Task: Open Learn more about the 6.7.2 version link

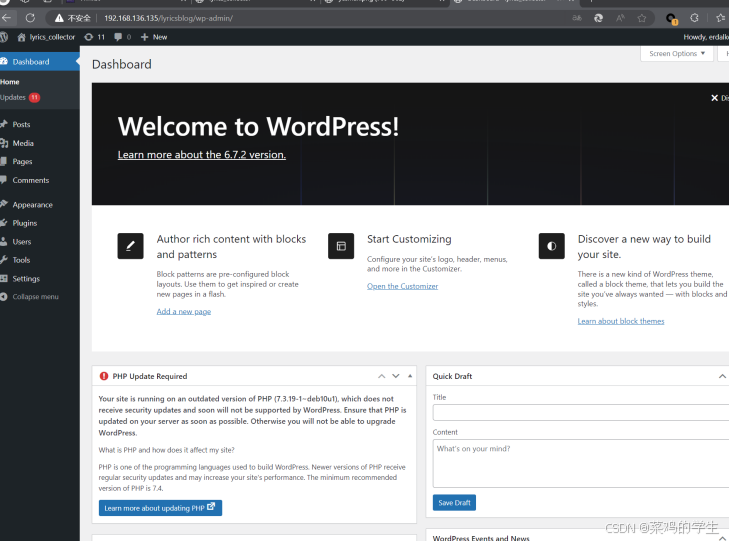Action: coord(202,155)
